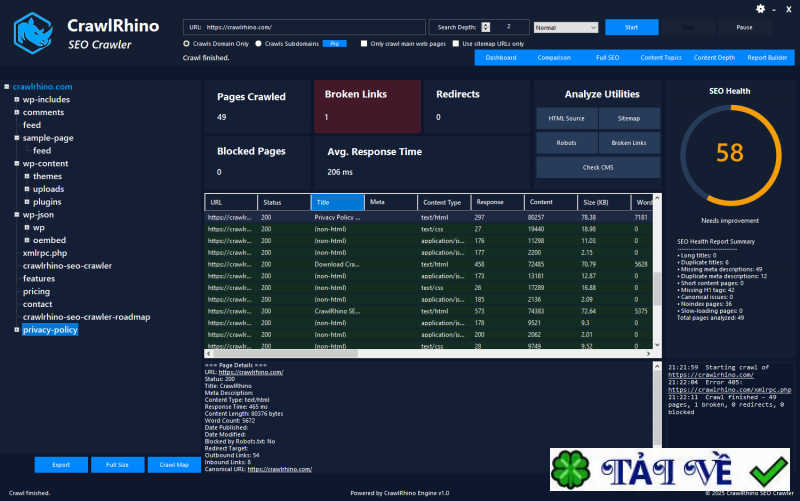This screenshot has height=501, width=800.
Task: Select the Crawls Subdomains radio button
Action: click(259, 43)
